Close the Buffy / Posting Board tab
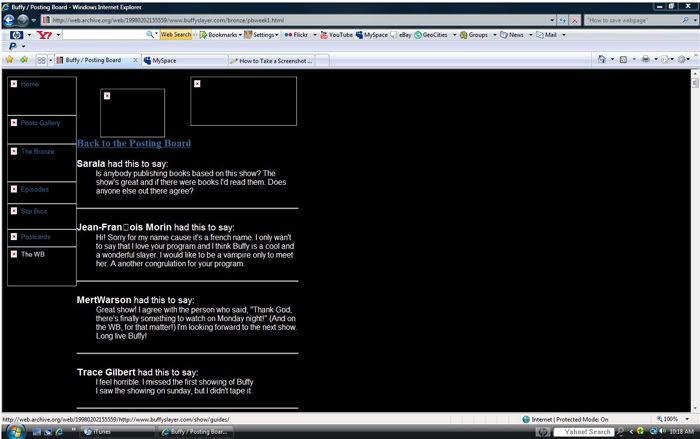 tap(135, 60)
